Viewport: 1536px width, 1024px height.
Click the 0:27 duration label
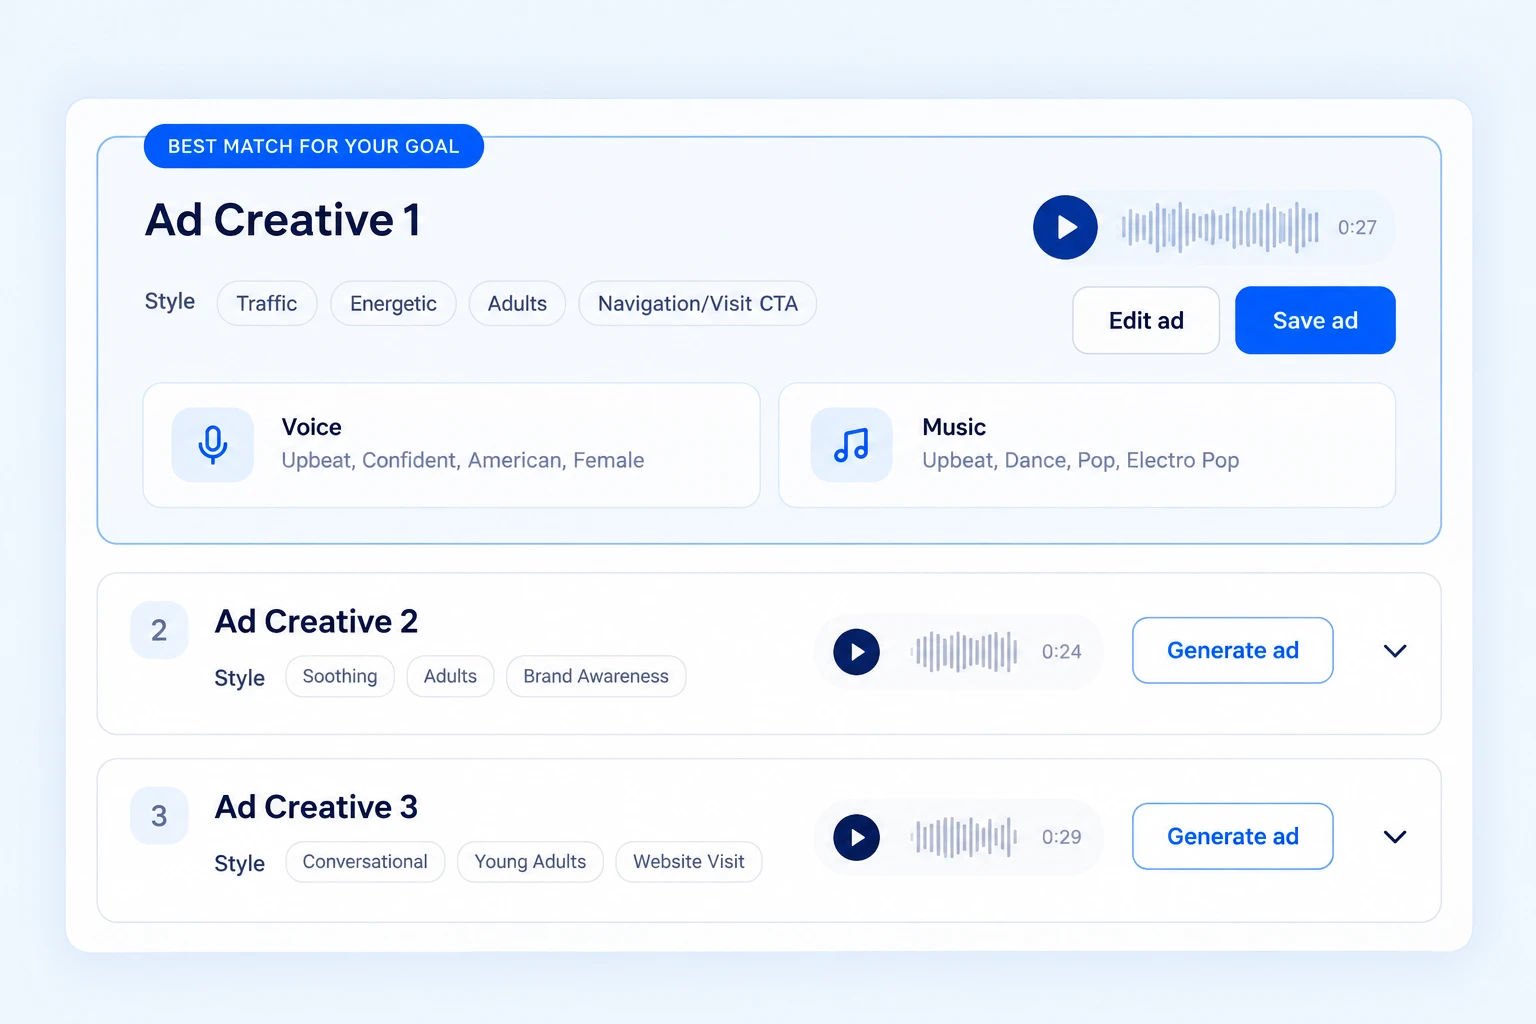[1357, 227]
